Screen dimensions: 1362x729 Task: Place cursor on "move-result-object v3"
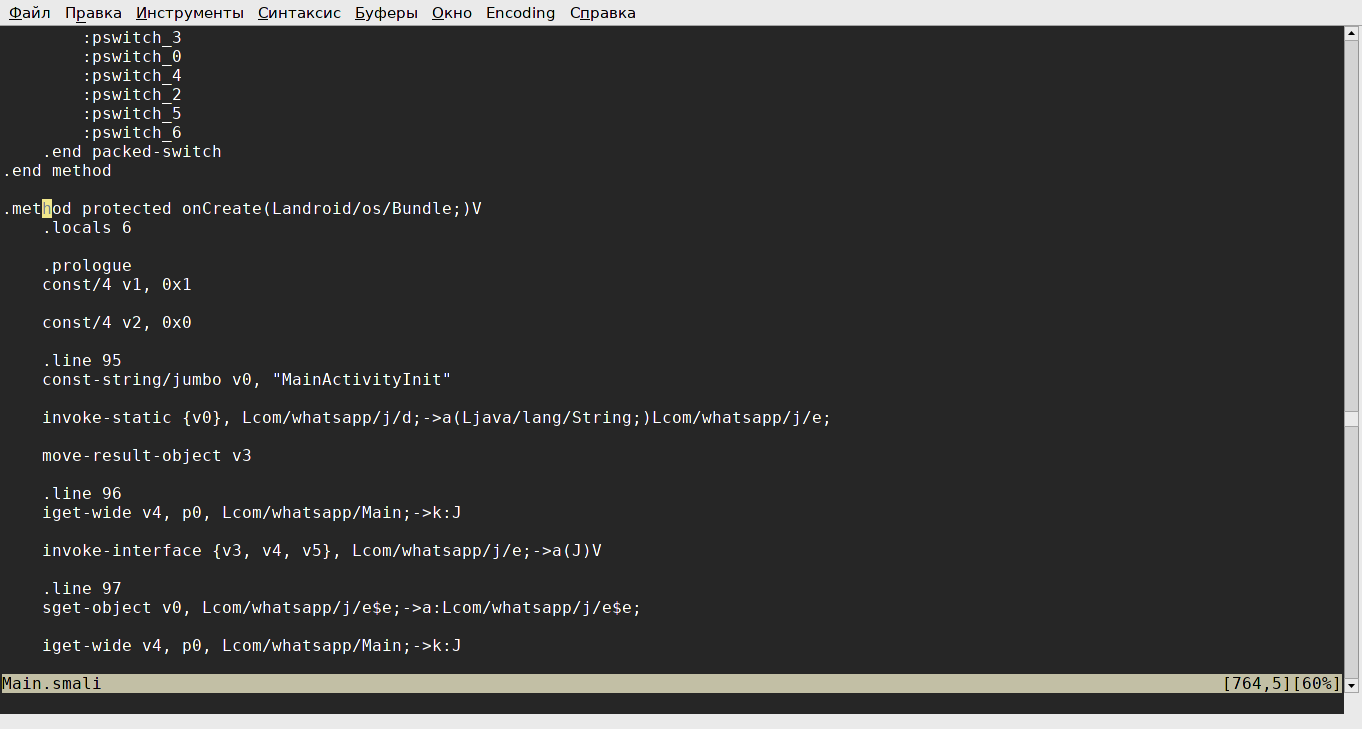pos(146,456)
